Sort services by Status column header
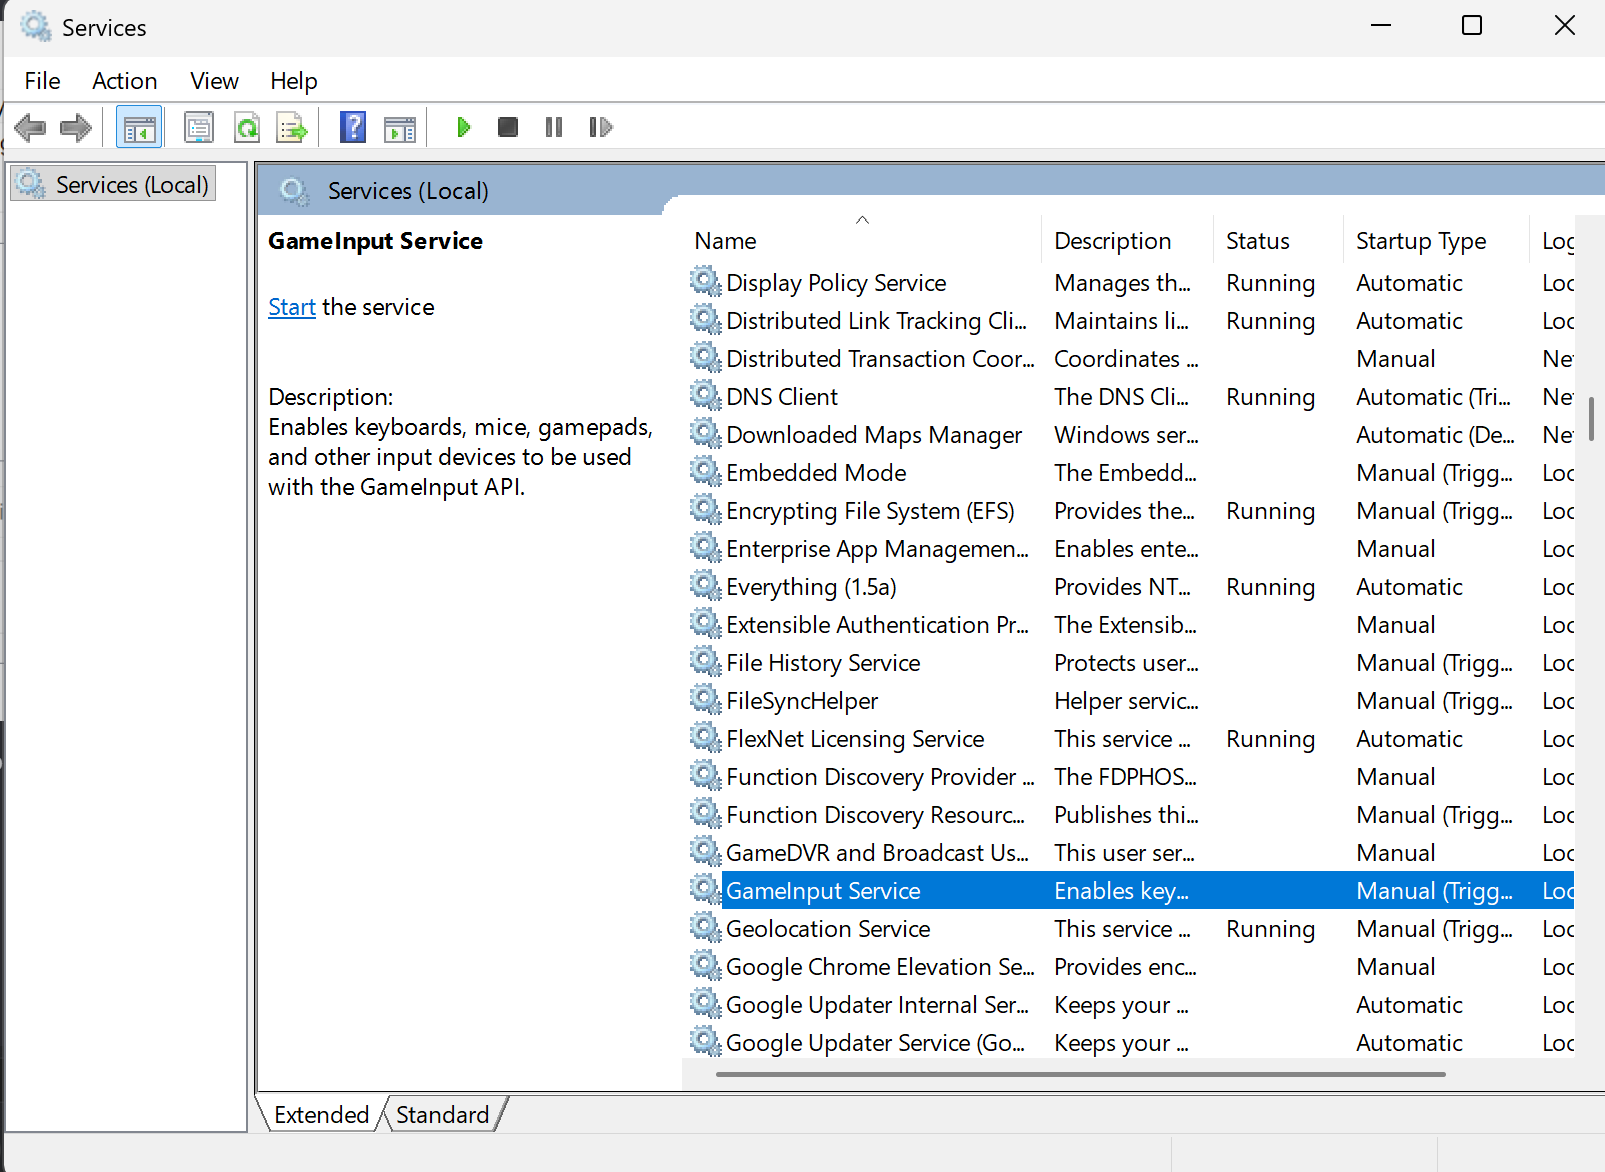Image resolution: width=1605 pixels, height=1172 pixels. point(1257,241)
